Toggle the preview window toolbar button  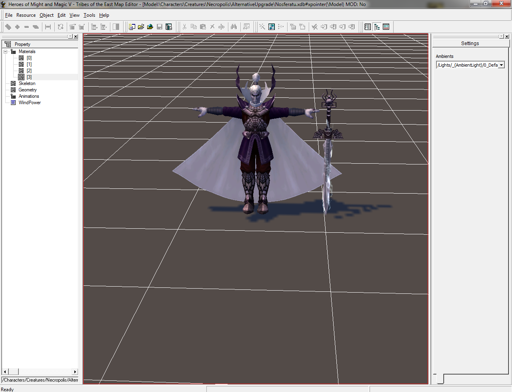[386, 27]
